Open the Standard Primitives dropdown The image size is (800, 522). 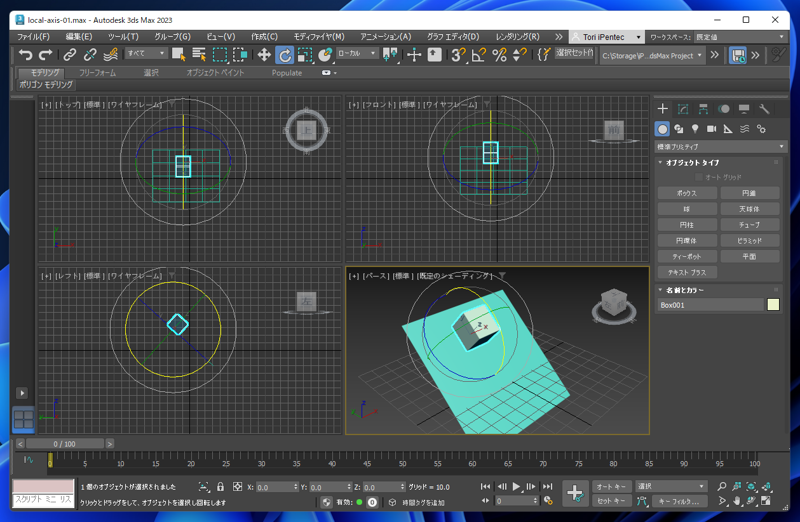pyautogui.click(x=720, y=146)
